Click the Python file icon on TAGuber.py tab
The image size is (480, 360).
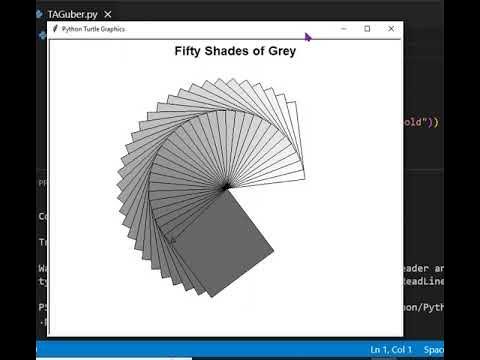tap(40, 14)
